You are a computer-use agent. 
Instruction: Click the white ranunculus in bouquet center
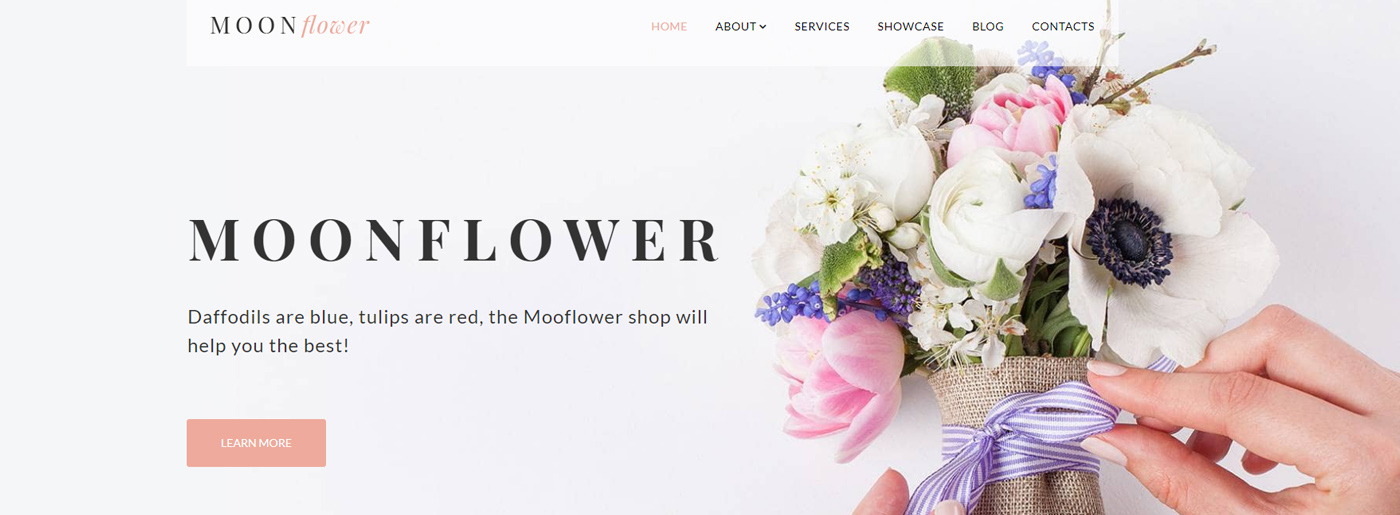point(985,215)
